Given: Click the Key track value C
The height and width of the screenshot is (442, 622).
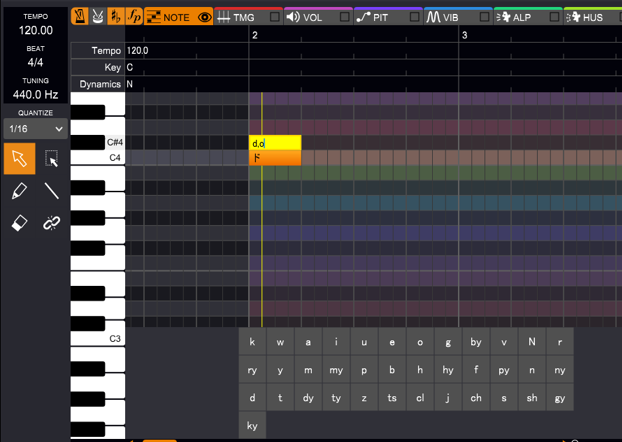Looking at the screenshot, I should pos(130,67).
